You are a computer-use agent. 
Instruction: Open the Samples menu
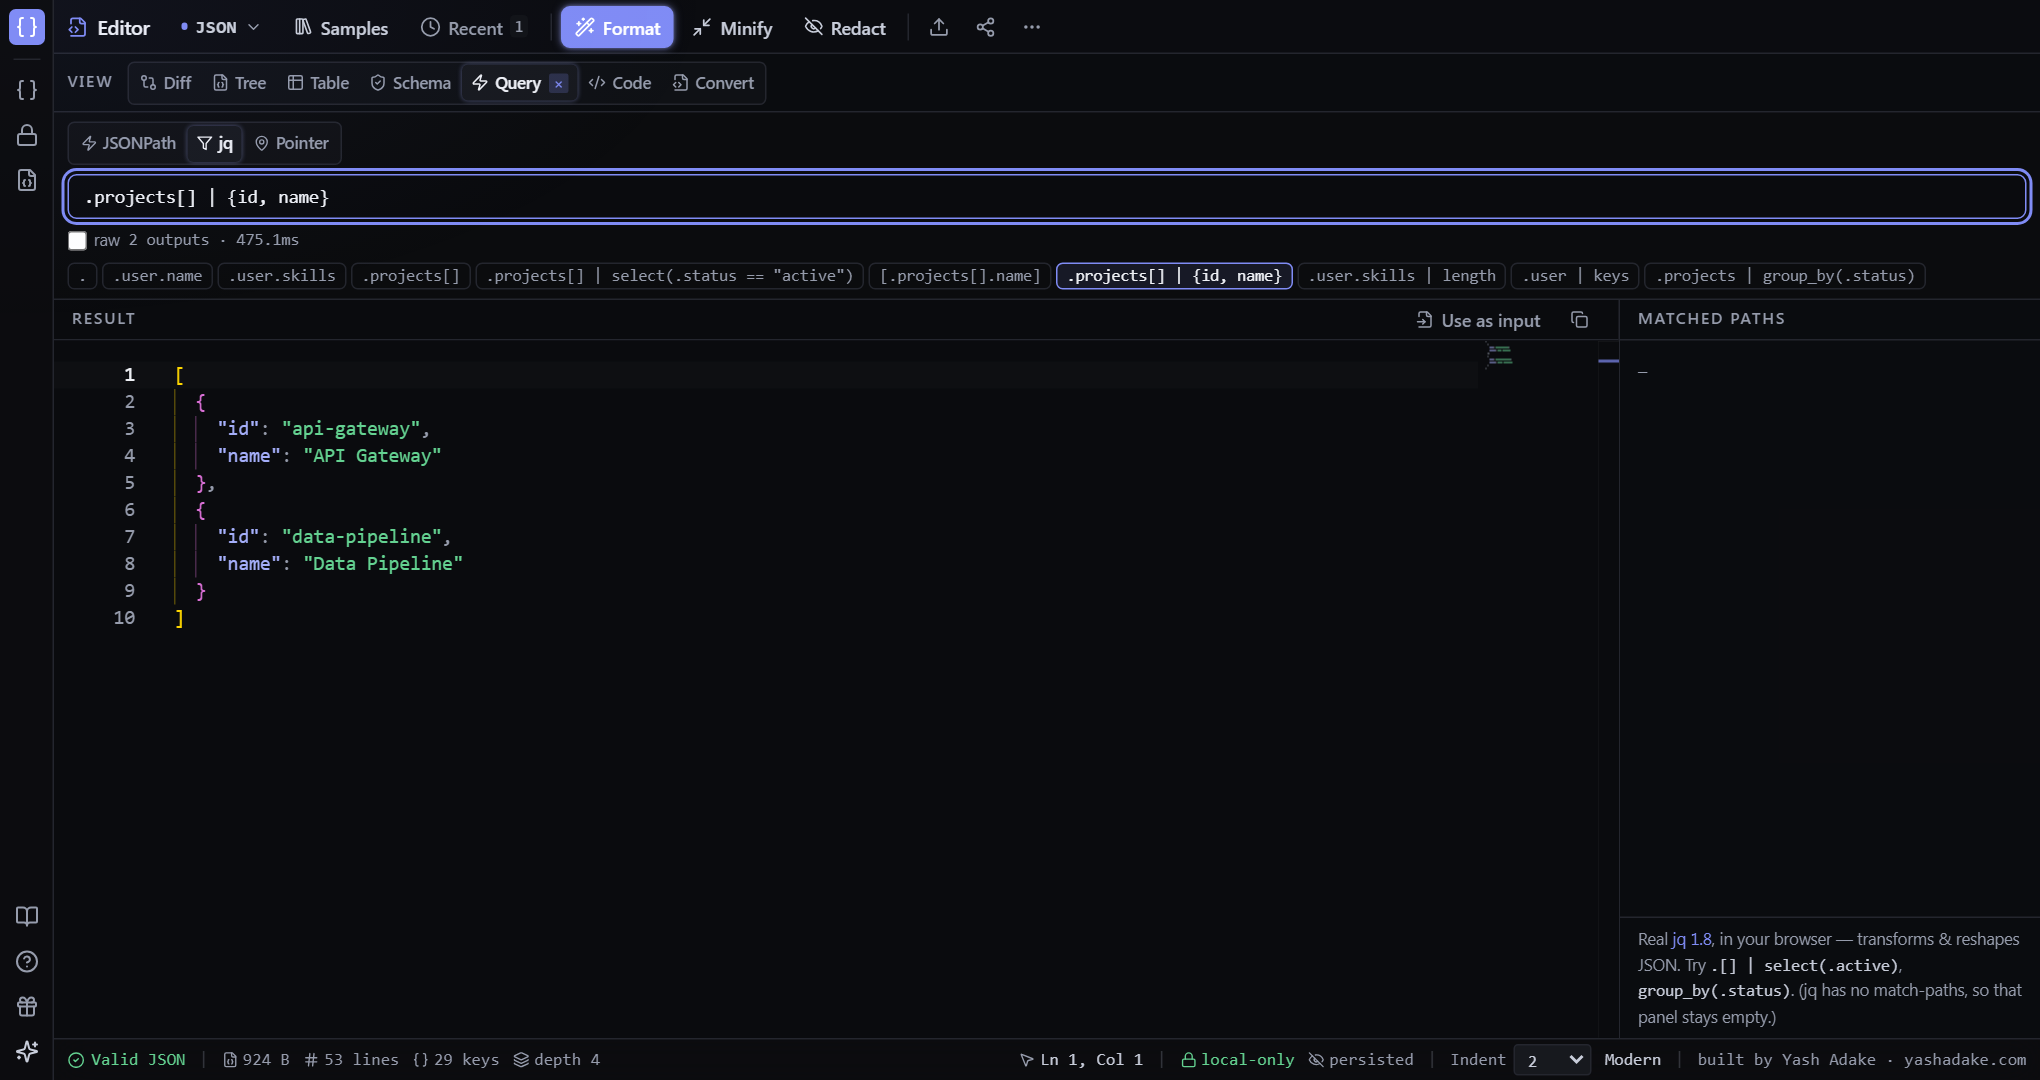coord(341,28)
